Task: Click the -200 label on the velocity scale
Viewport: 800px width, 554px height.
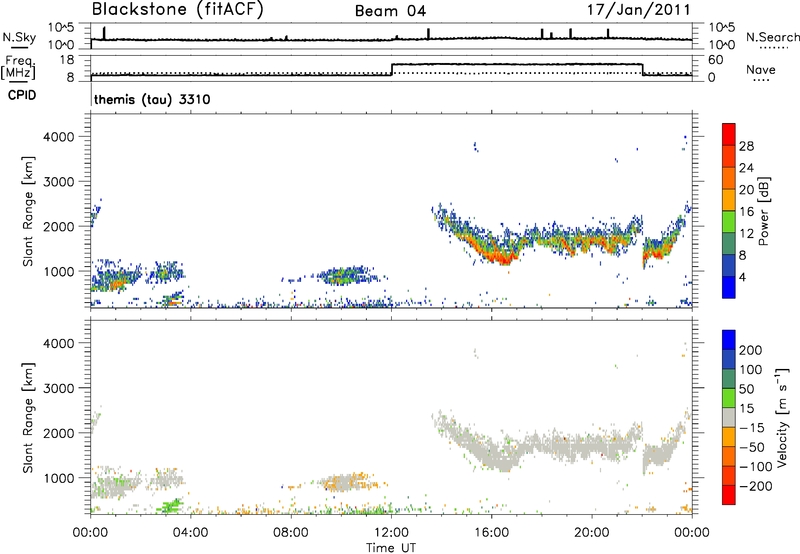Action: 755,486
